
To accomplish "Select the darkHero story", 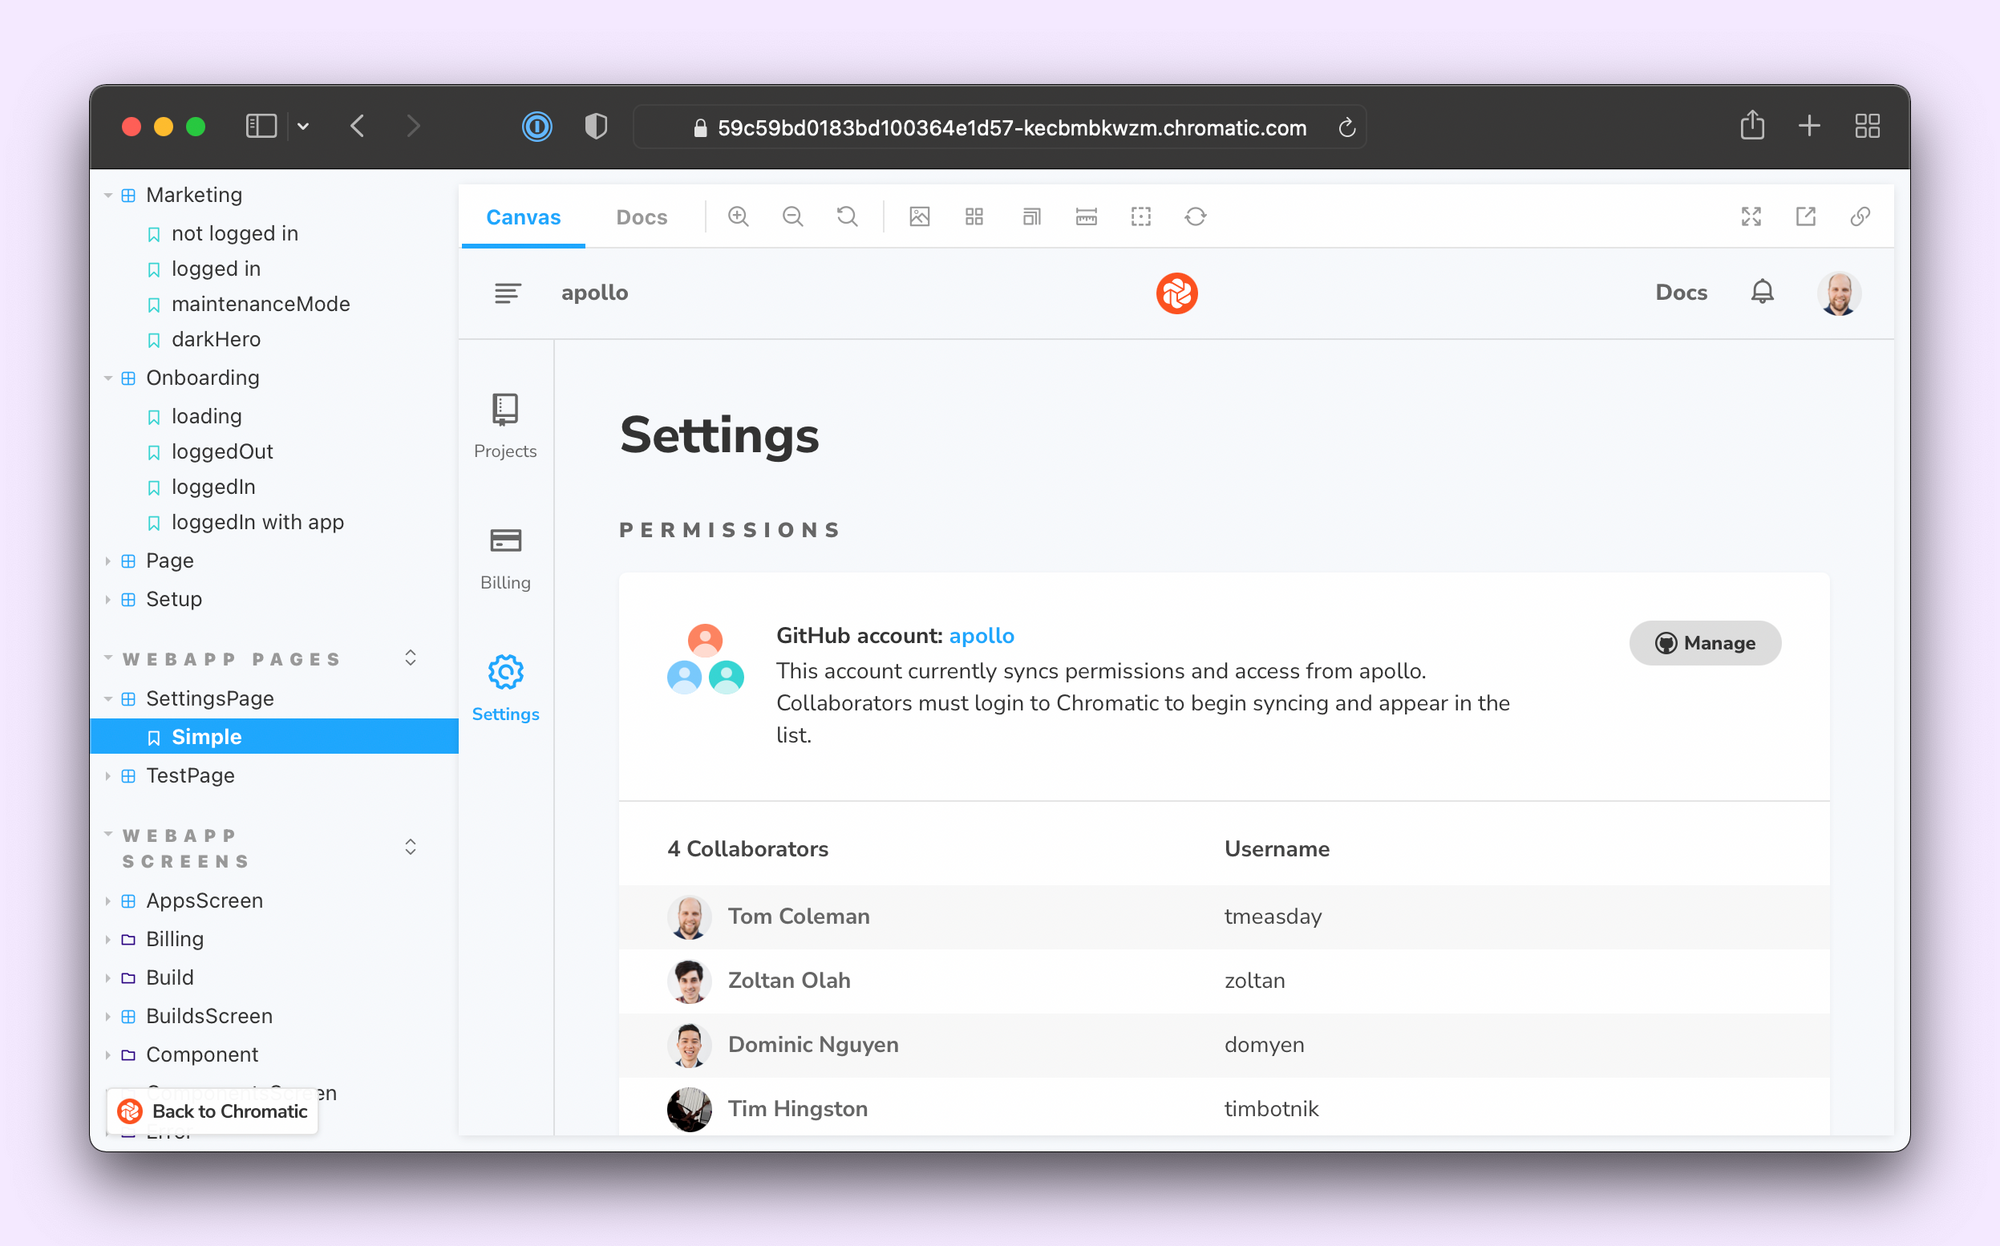I will 215,340.
